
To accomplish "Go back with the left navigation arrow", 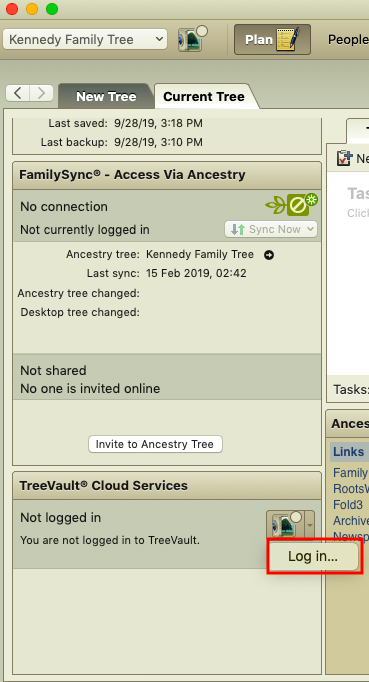I will click(17, 93).
